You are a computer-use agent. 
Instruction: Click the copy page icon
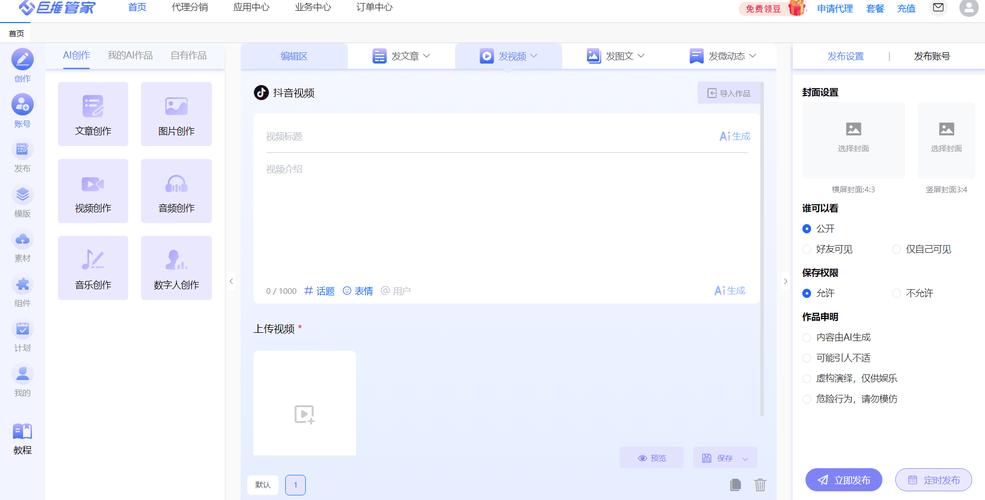(x=736, y=485)
